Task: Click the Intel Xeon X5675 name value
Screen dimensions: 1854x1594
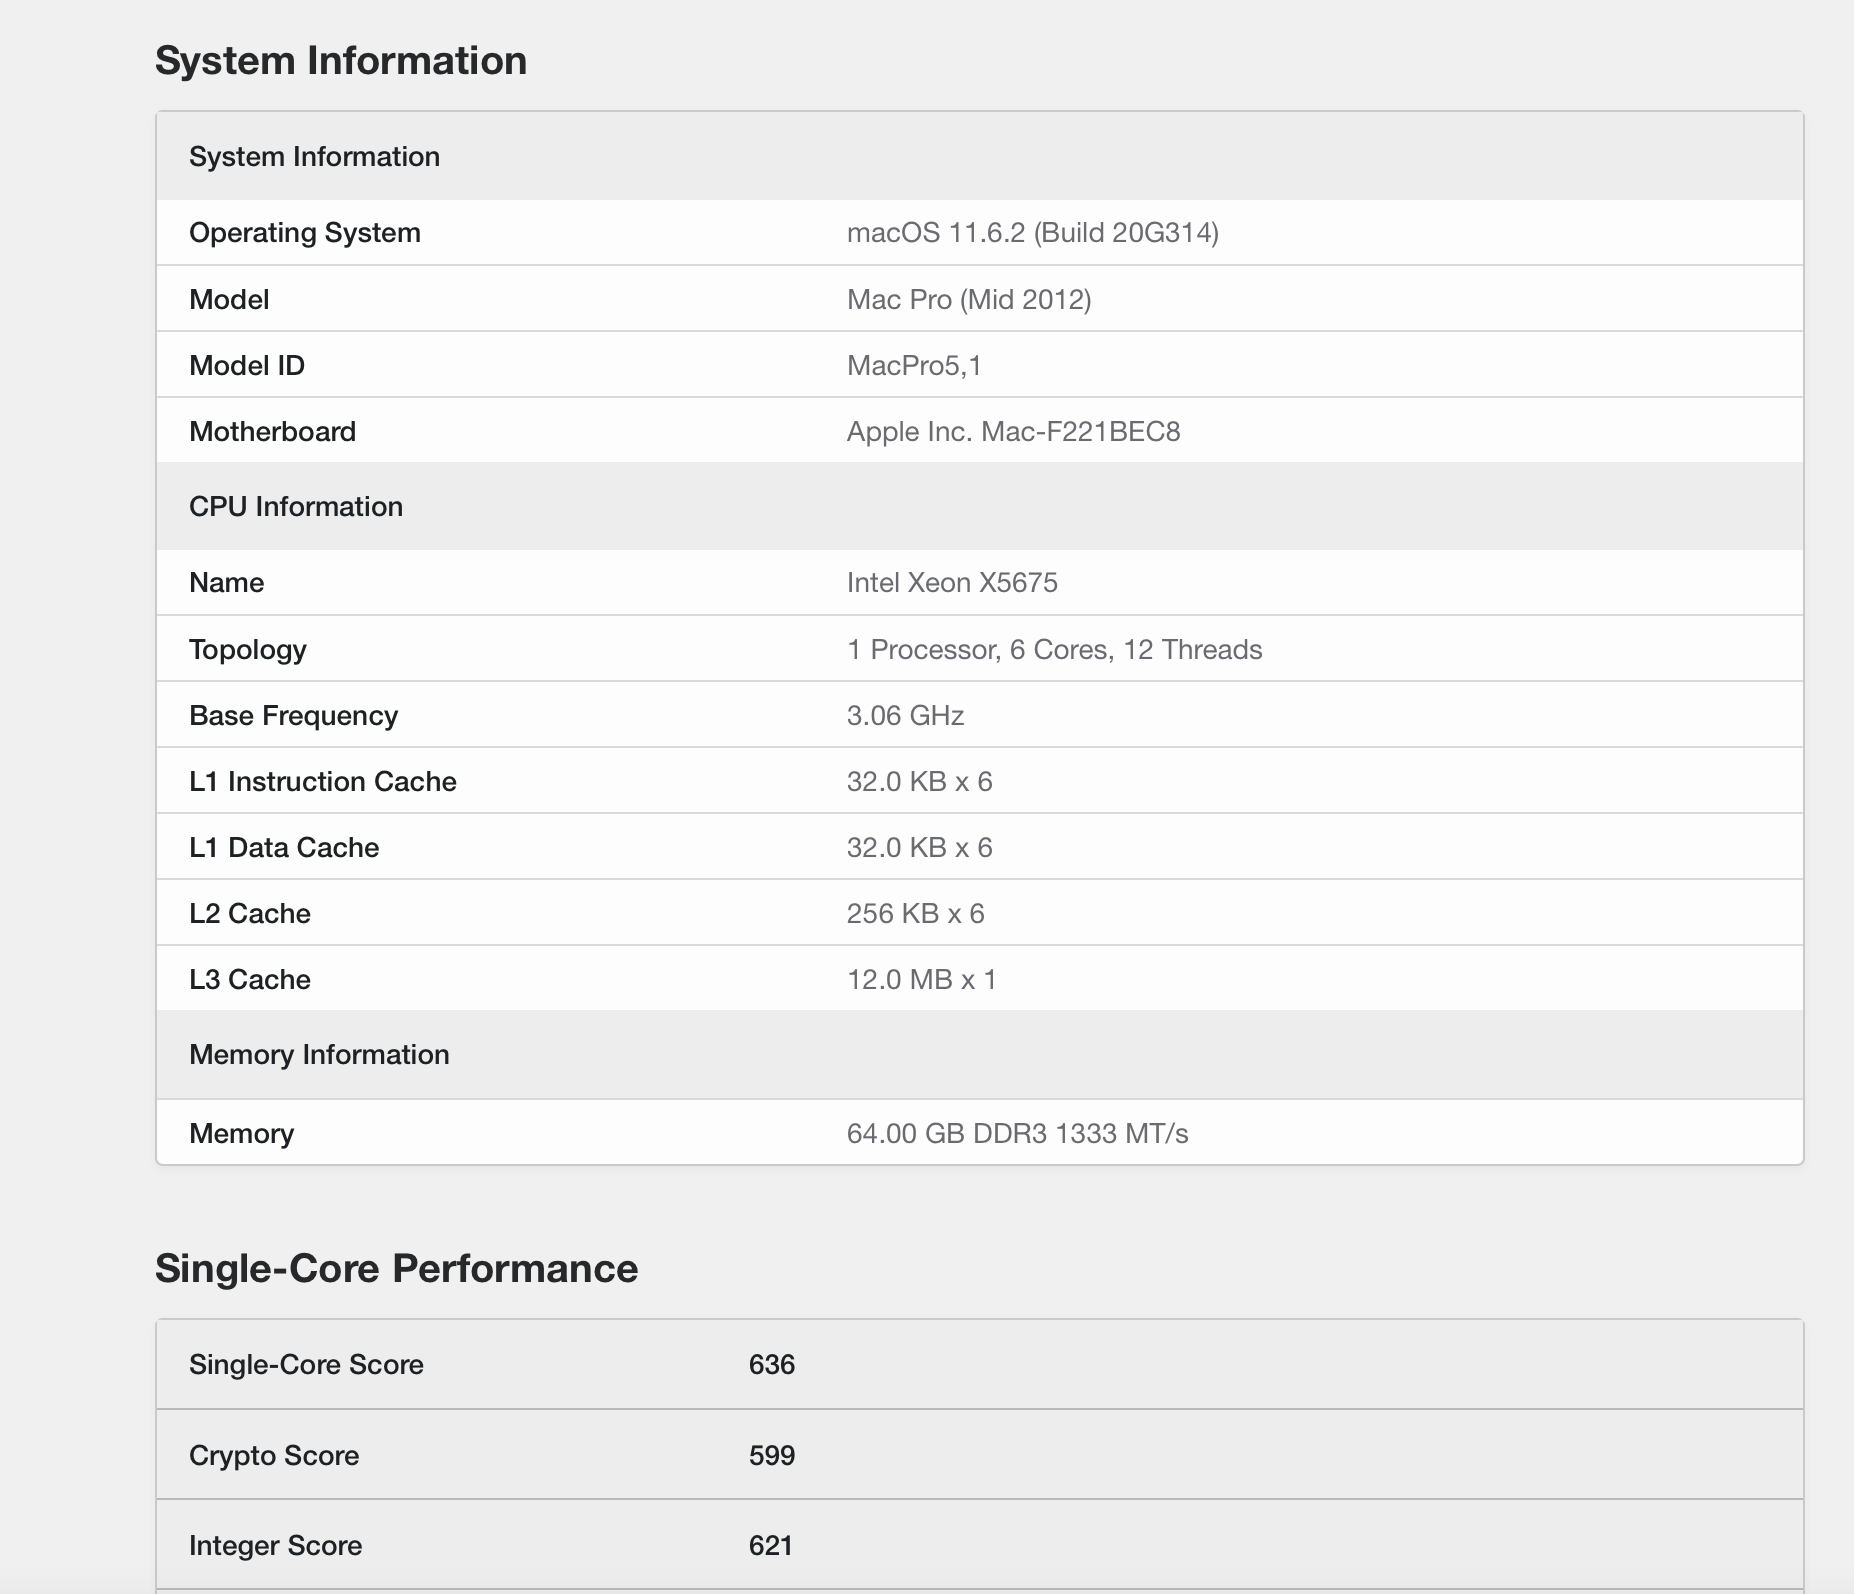Action: [951, 583]
